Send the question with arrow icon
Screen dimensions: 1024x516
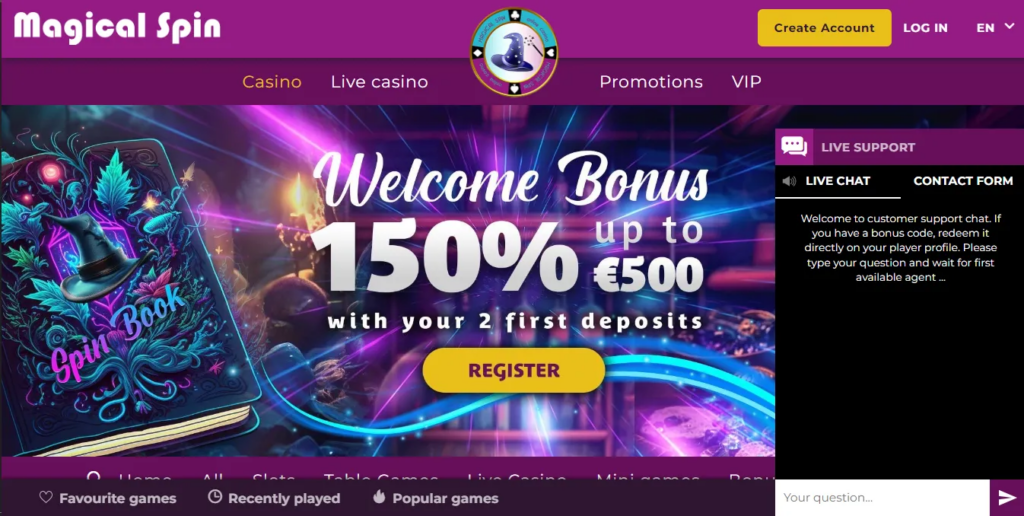click(1007, 498)
